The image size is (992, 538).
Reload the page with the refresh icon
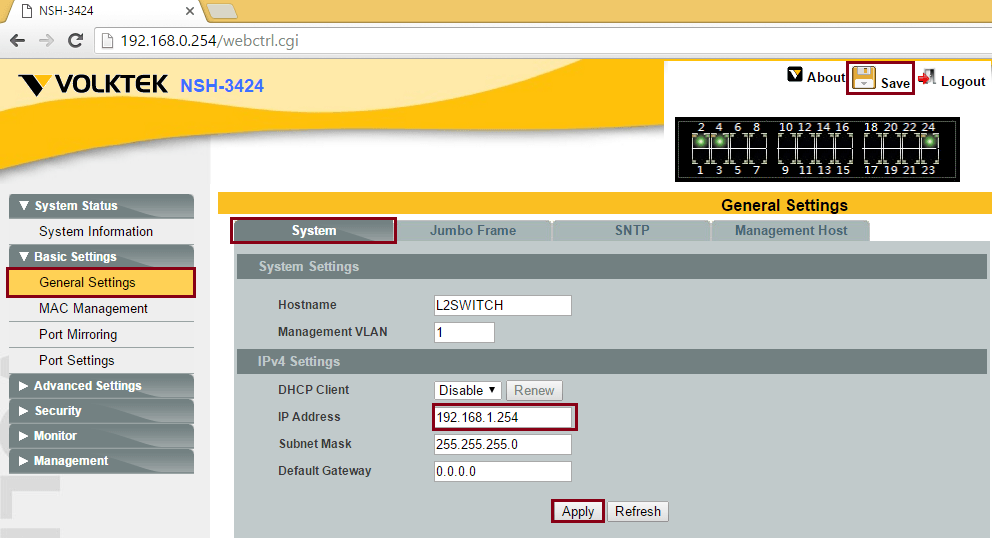75,41
